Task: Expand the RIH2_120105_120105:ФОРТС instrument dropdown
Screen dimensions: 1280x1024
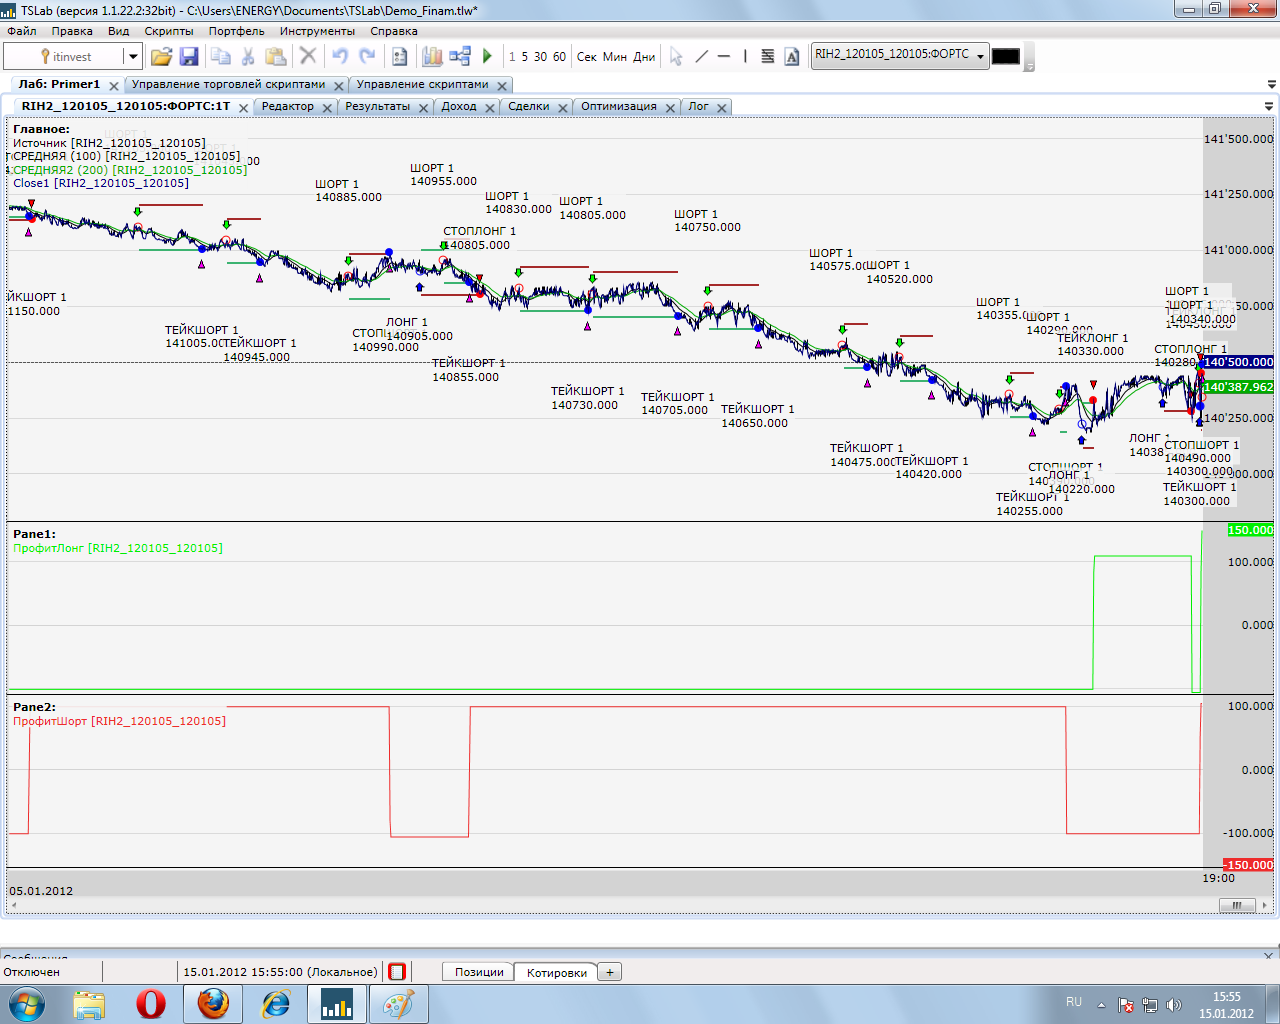Action: [980, 56]
